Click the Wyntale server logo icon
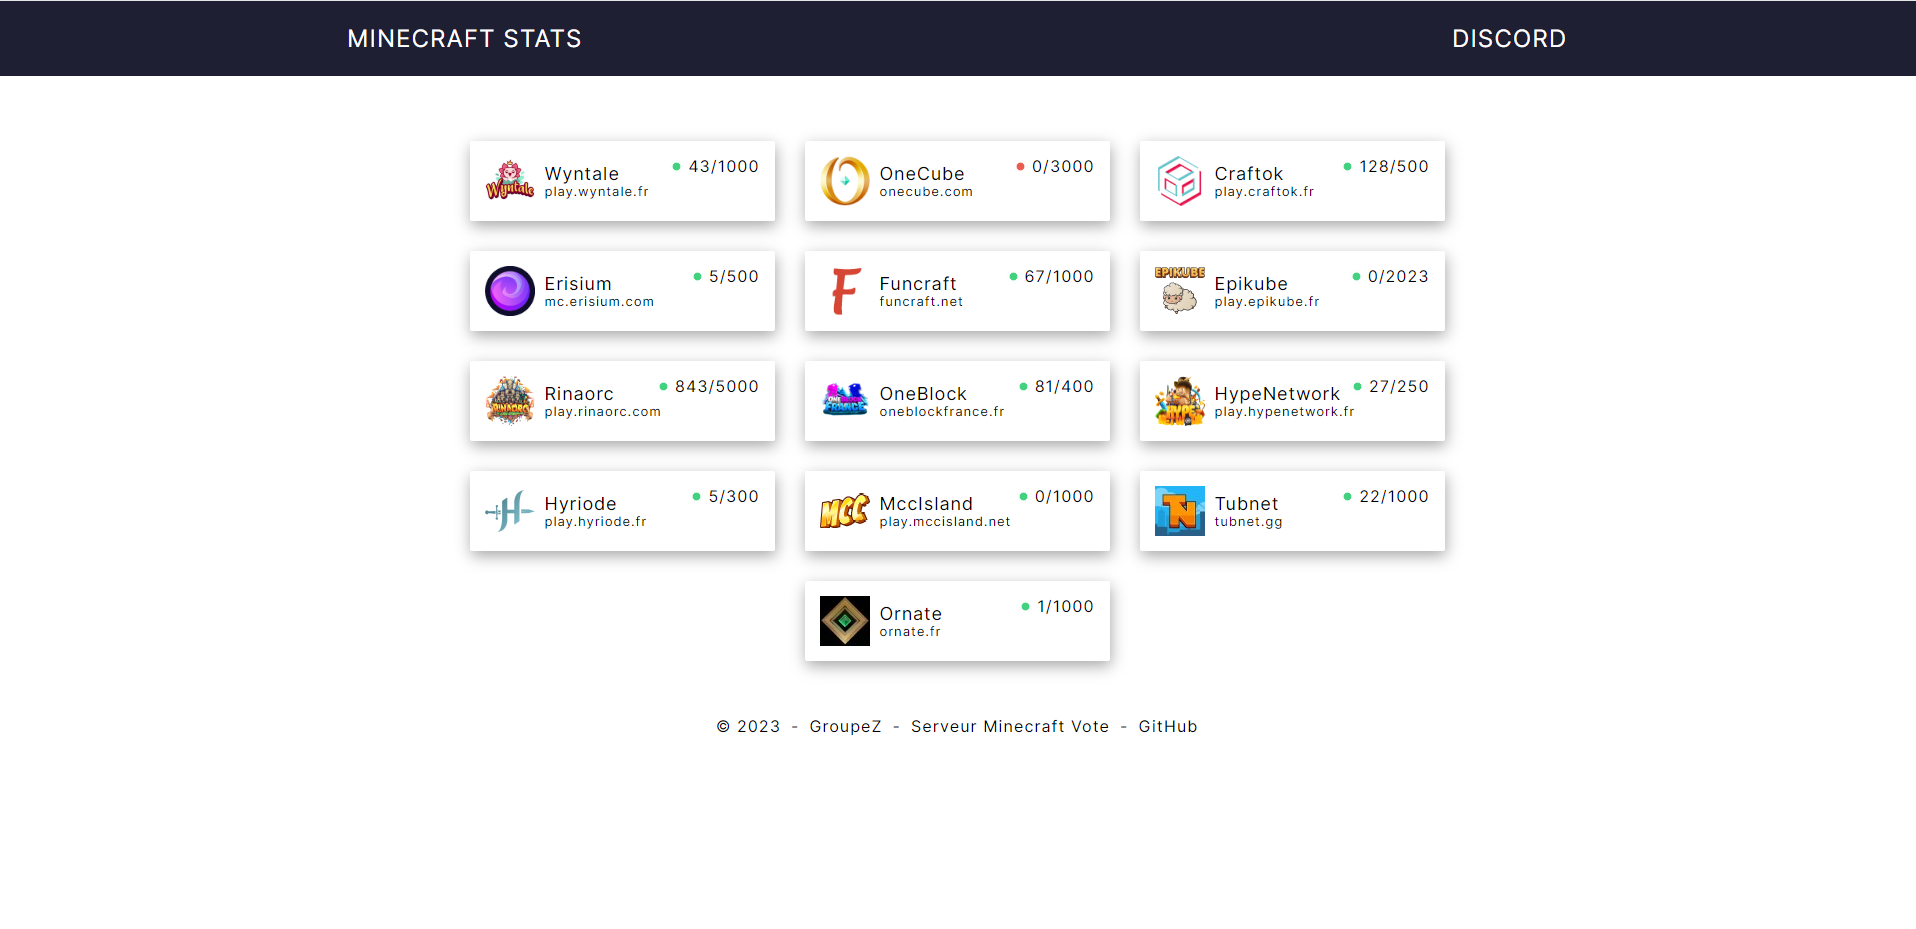 [x=509, y=181]
